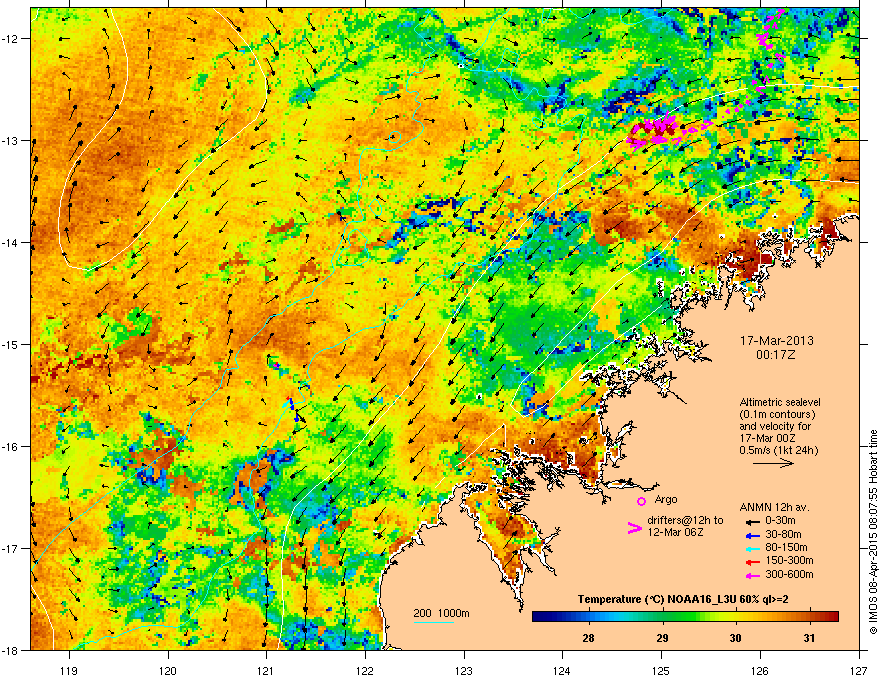Click the '80-150m' depth label
The image size is (880, 680).
click(x=786, y=548)
